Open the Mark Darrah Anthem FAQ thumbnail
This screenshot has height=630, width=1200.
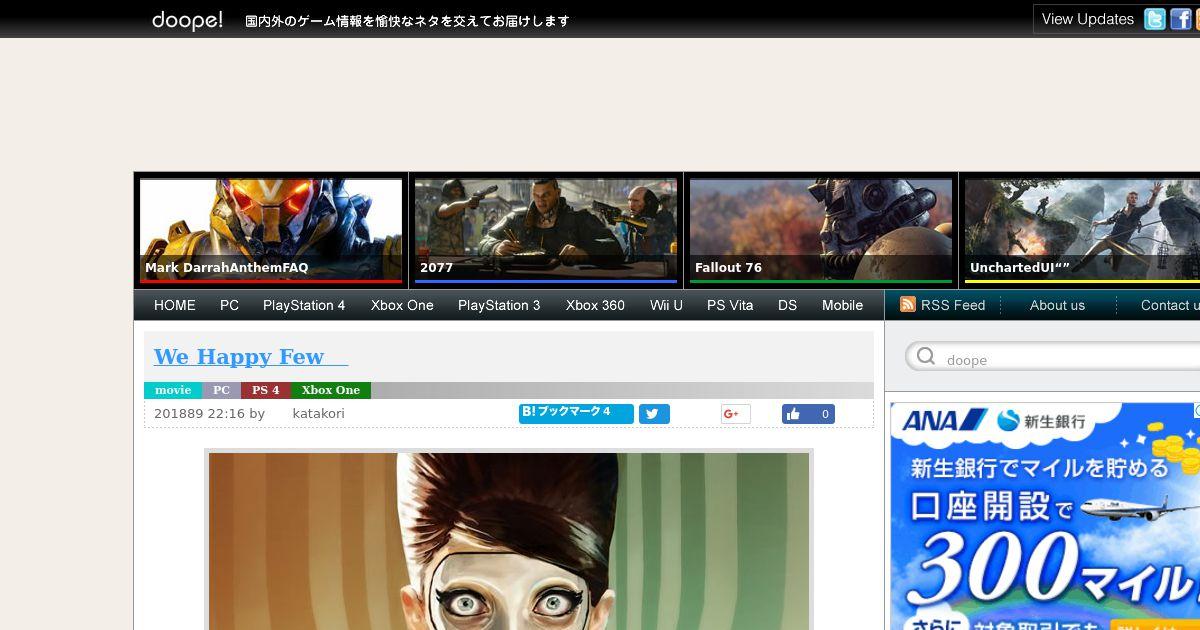(x=271, y=230)
